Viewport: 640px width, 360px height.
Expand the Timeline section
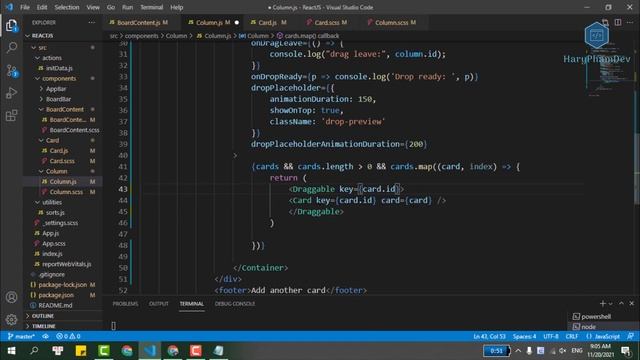pyautogui.click(x=43, y=326)
